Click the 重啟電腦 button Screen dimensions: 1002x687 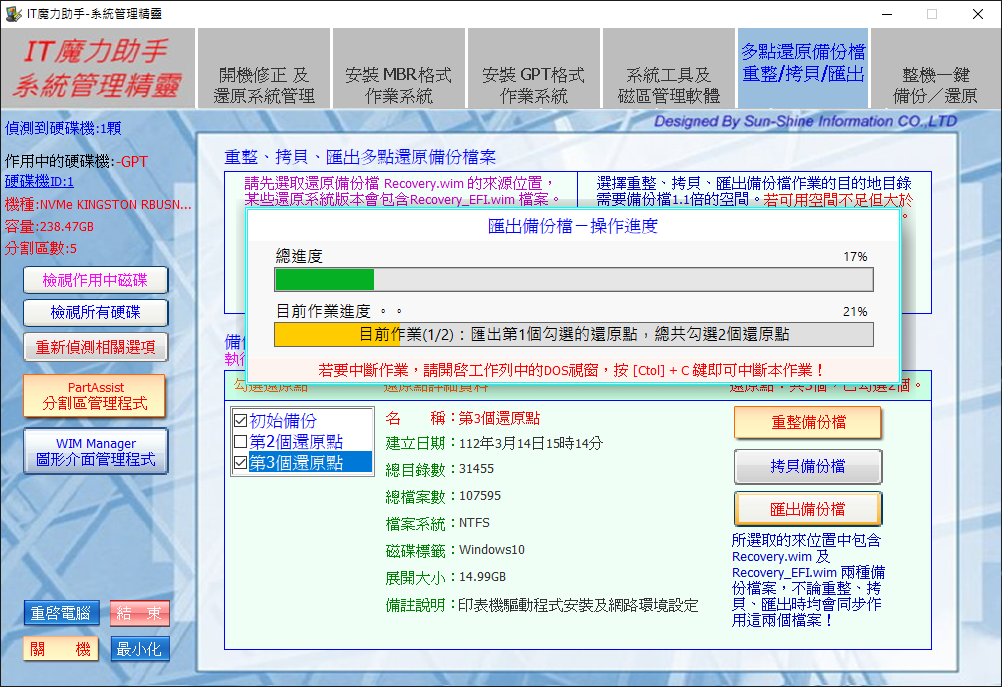[62, 613]
